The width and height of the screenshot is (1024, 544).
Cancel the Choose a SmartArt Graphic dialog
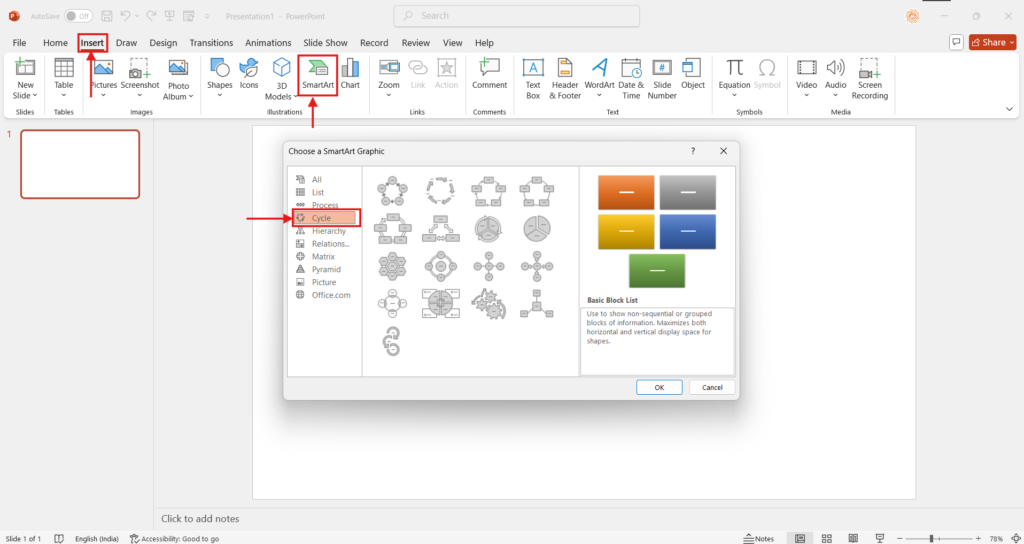coord(712,387)
